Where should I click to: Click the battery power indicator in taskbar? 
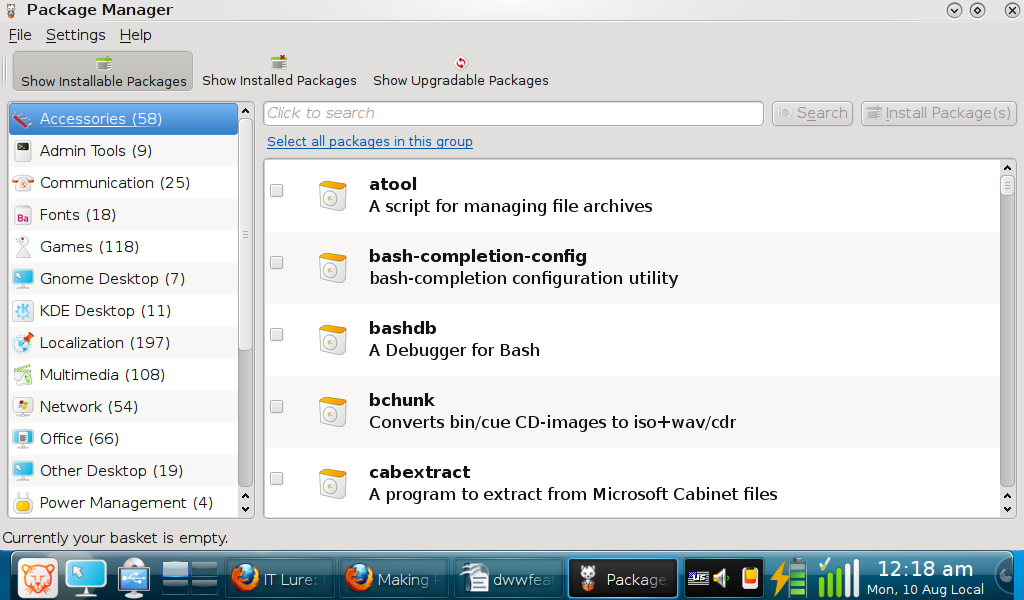789,578
